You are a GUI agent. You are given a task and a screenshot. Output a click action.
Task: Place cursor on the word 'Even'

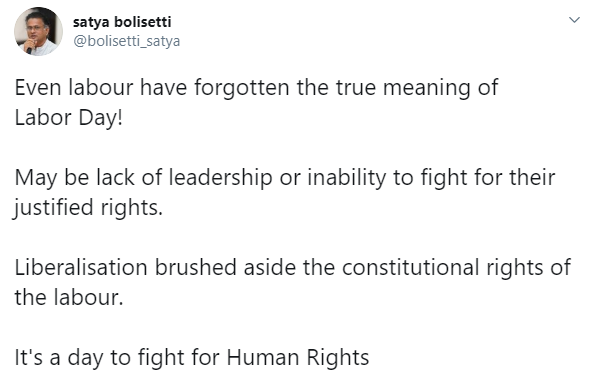(38, 87)
